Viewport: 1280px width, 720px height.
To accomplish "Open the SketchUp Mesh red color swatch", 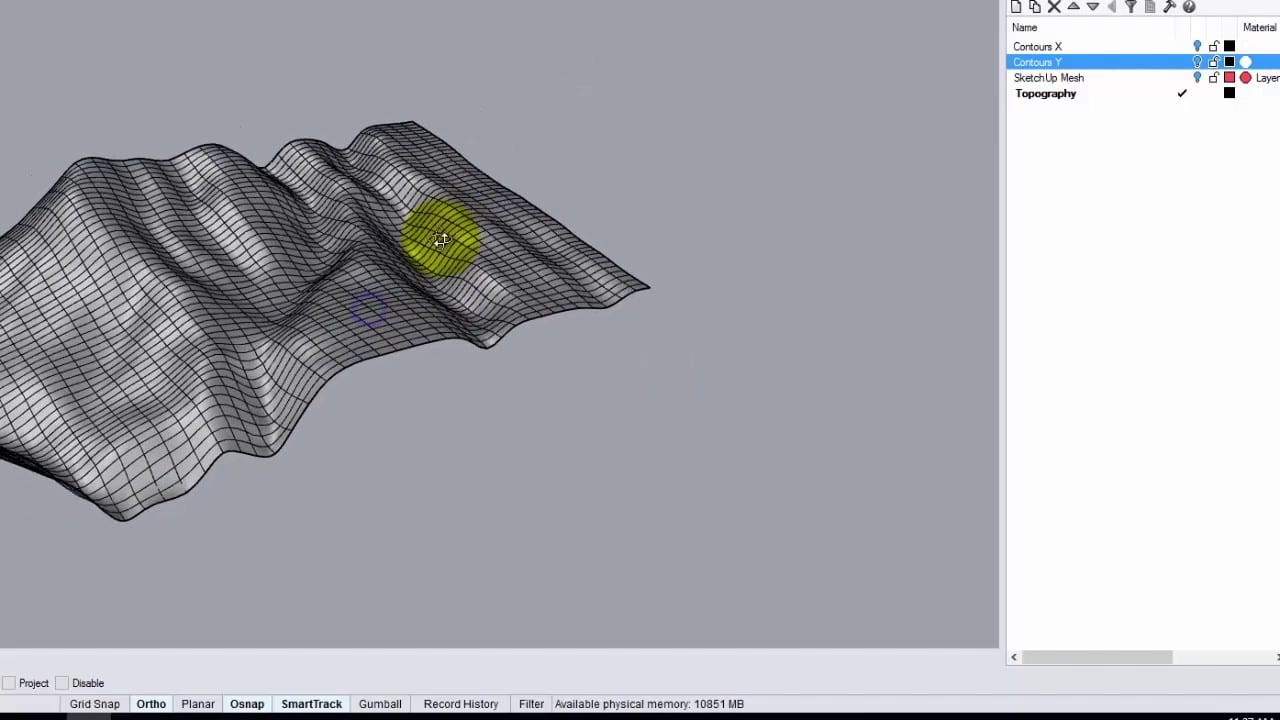I will pos(1230,78).
